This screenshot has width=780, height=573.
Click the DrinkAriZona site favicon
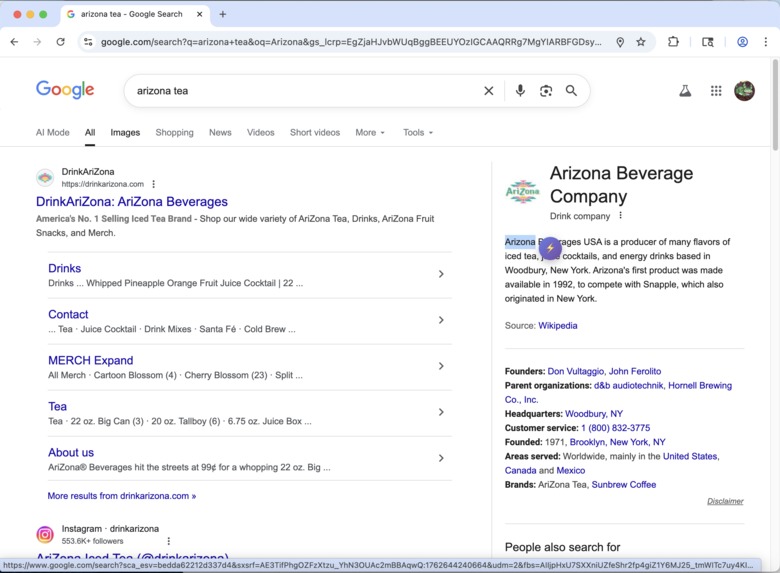(45, 178)
